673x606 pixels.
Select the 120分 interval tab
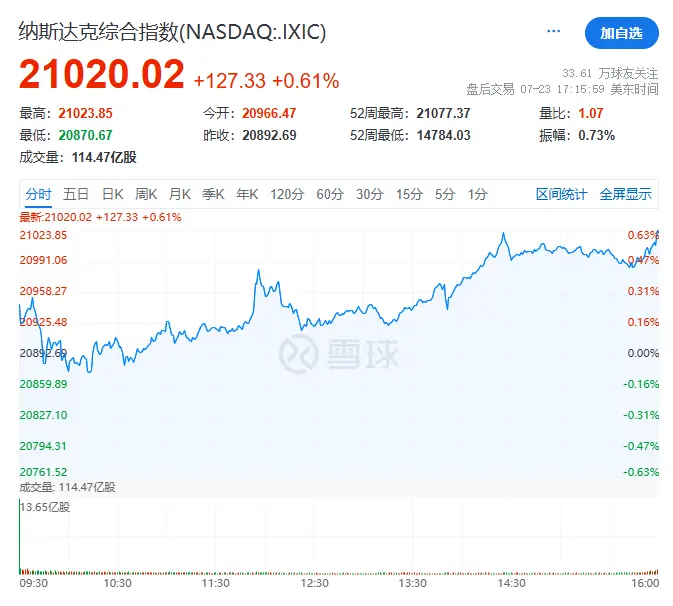[287, 194]
